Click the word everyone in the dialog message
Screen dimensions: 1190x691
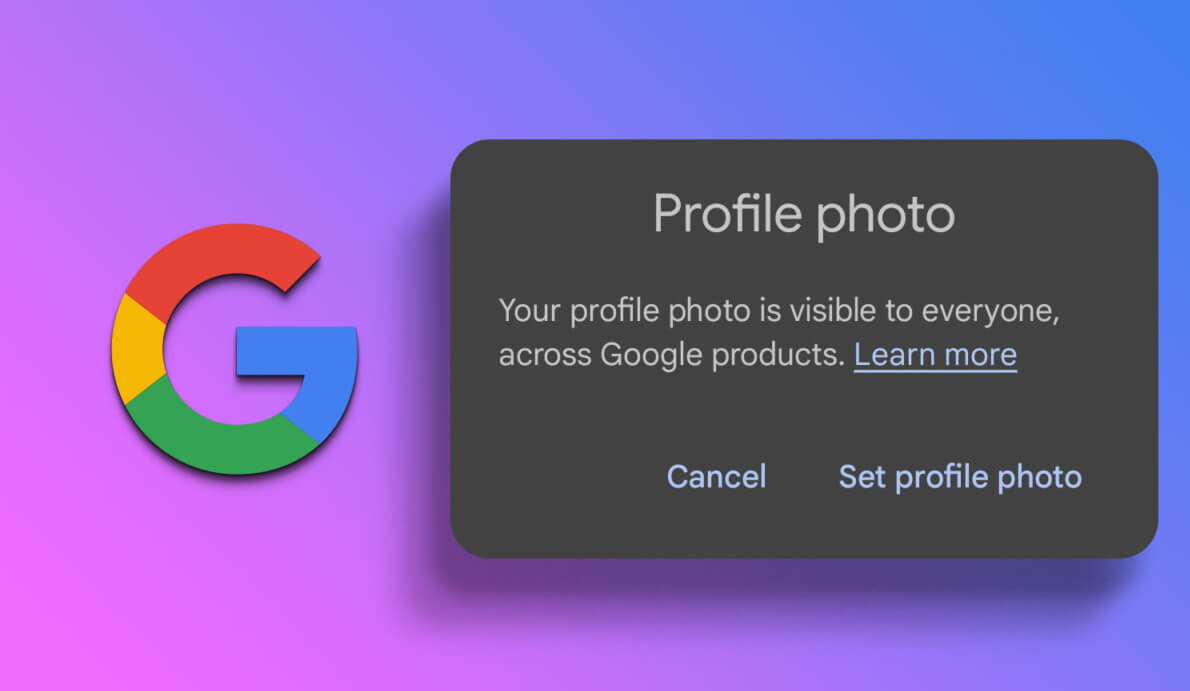[990, 311]
